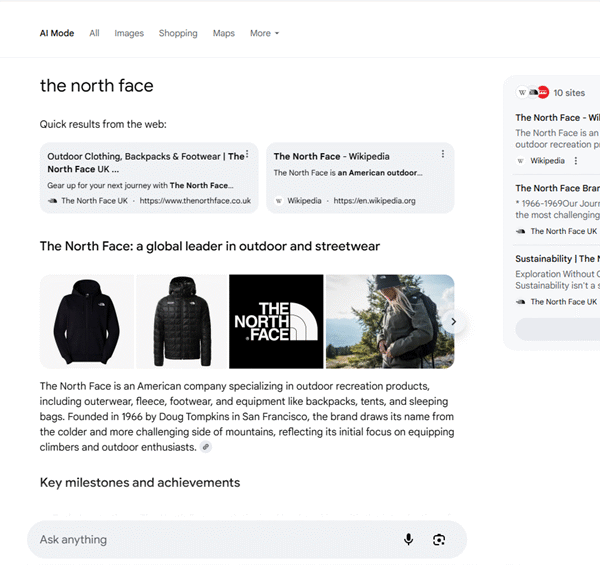This screenshot has width=600, height=565.
Task: Open options menu for The North Face UK card
Action: click(x=247, y=154)
